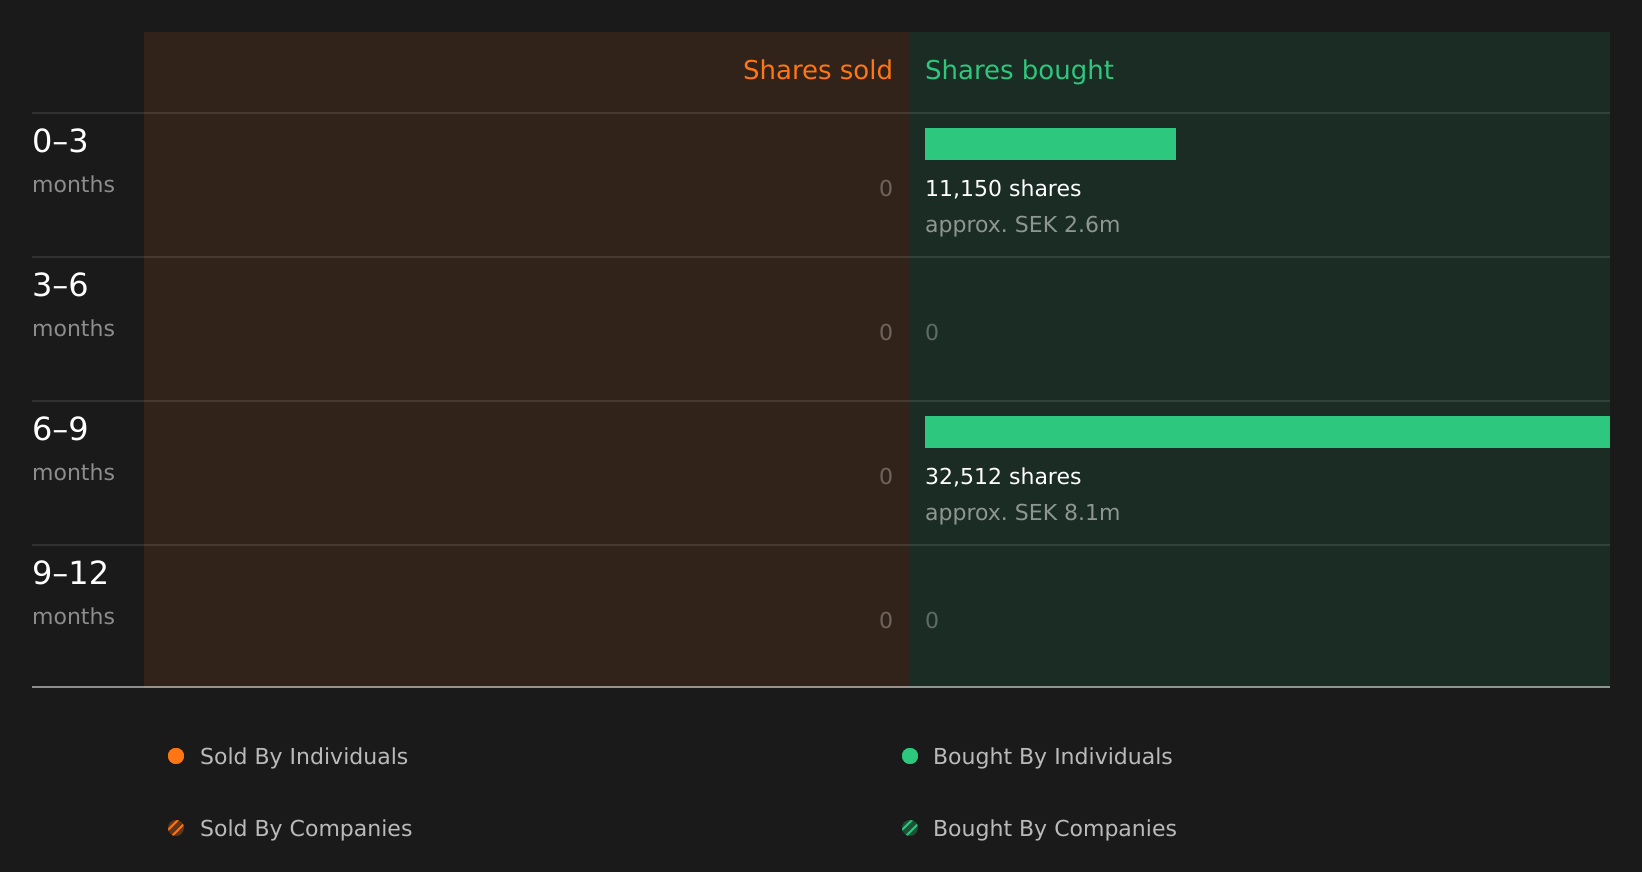The height and width of the screenshot is (872, 1642).
Task: Click the orange Sold By Individuals legend dot
Action: [176, 756]
